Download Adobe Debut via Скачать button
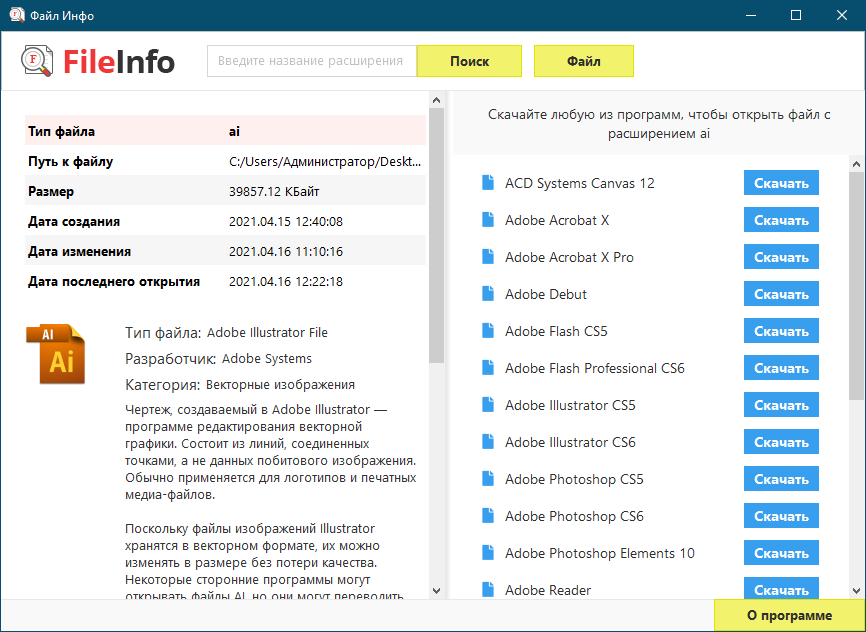 (781, 294)
